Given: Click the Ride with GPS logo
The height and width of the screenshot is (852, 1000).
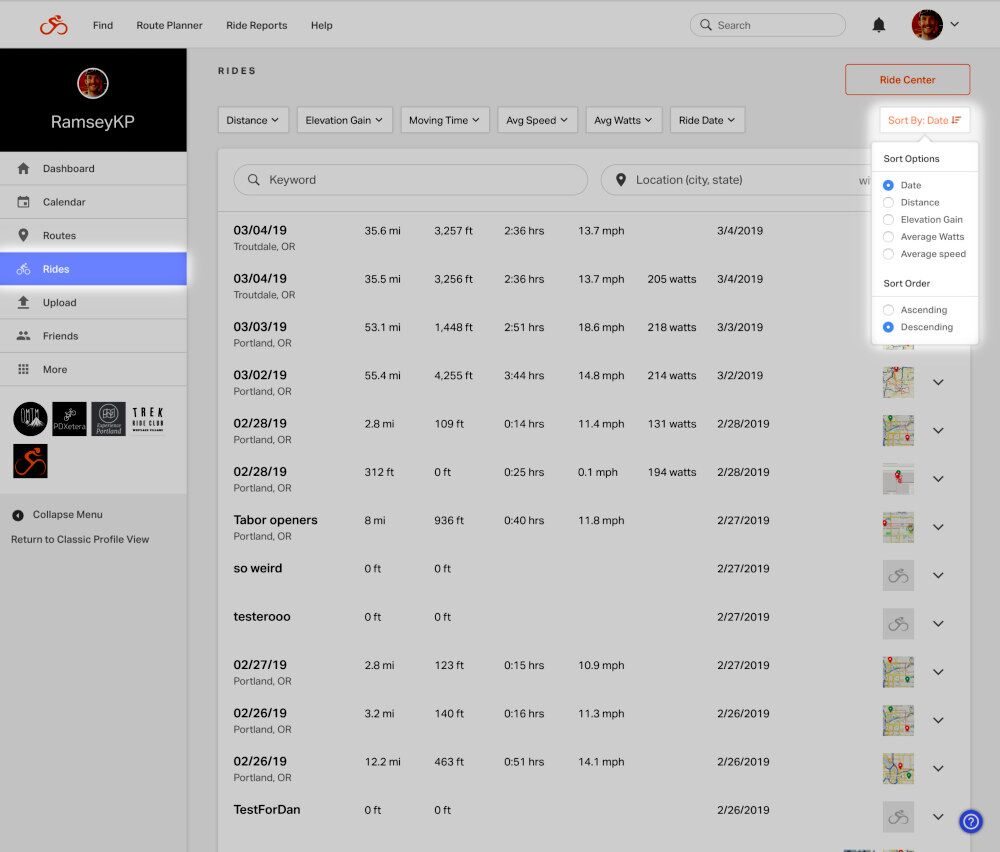Looking at the screenshot, I should pyautogui.click(x=54, y=25).
